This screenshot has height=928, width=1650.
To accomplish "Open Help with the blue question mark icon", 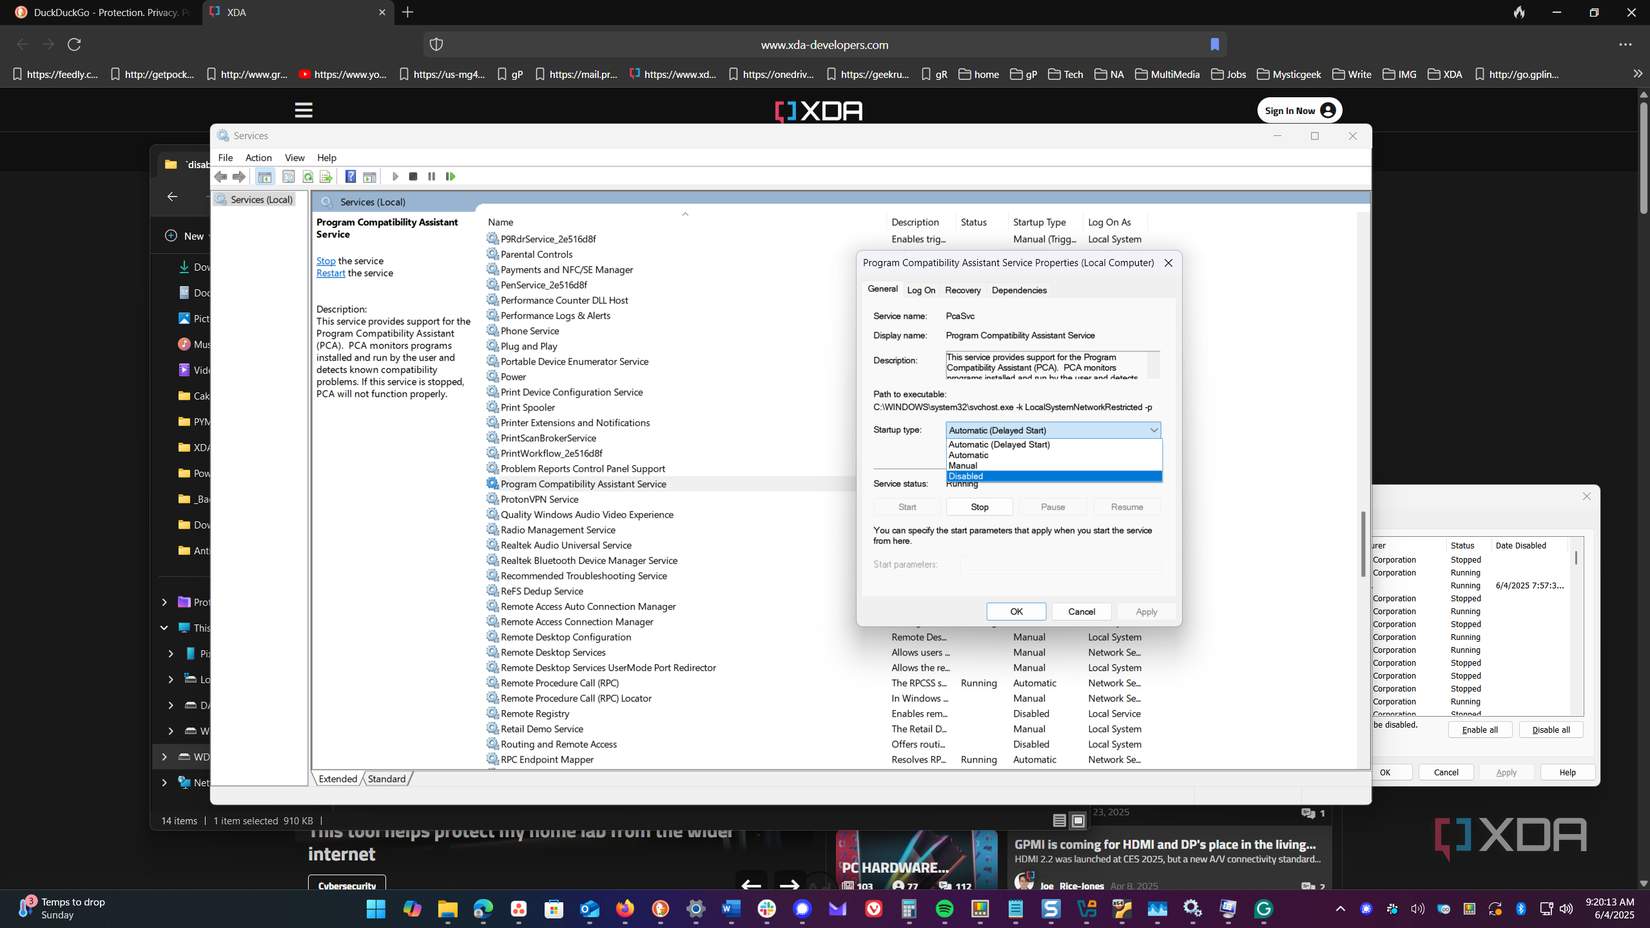I will coord(350,176).
